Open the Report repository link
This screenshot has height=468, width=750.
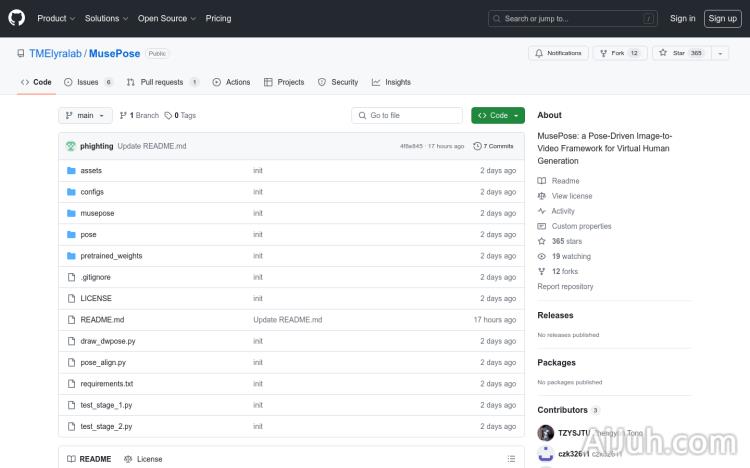pos(565,286)
